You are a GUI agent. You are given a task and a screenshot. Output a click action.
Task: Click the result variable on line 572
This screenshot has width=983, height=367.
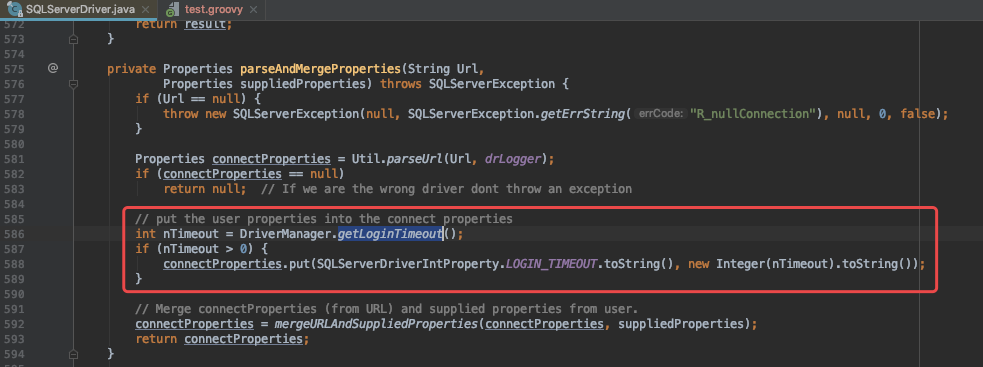coord(206,24)
